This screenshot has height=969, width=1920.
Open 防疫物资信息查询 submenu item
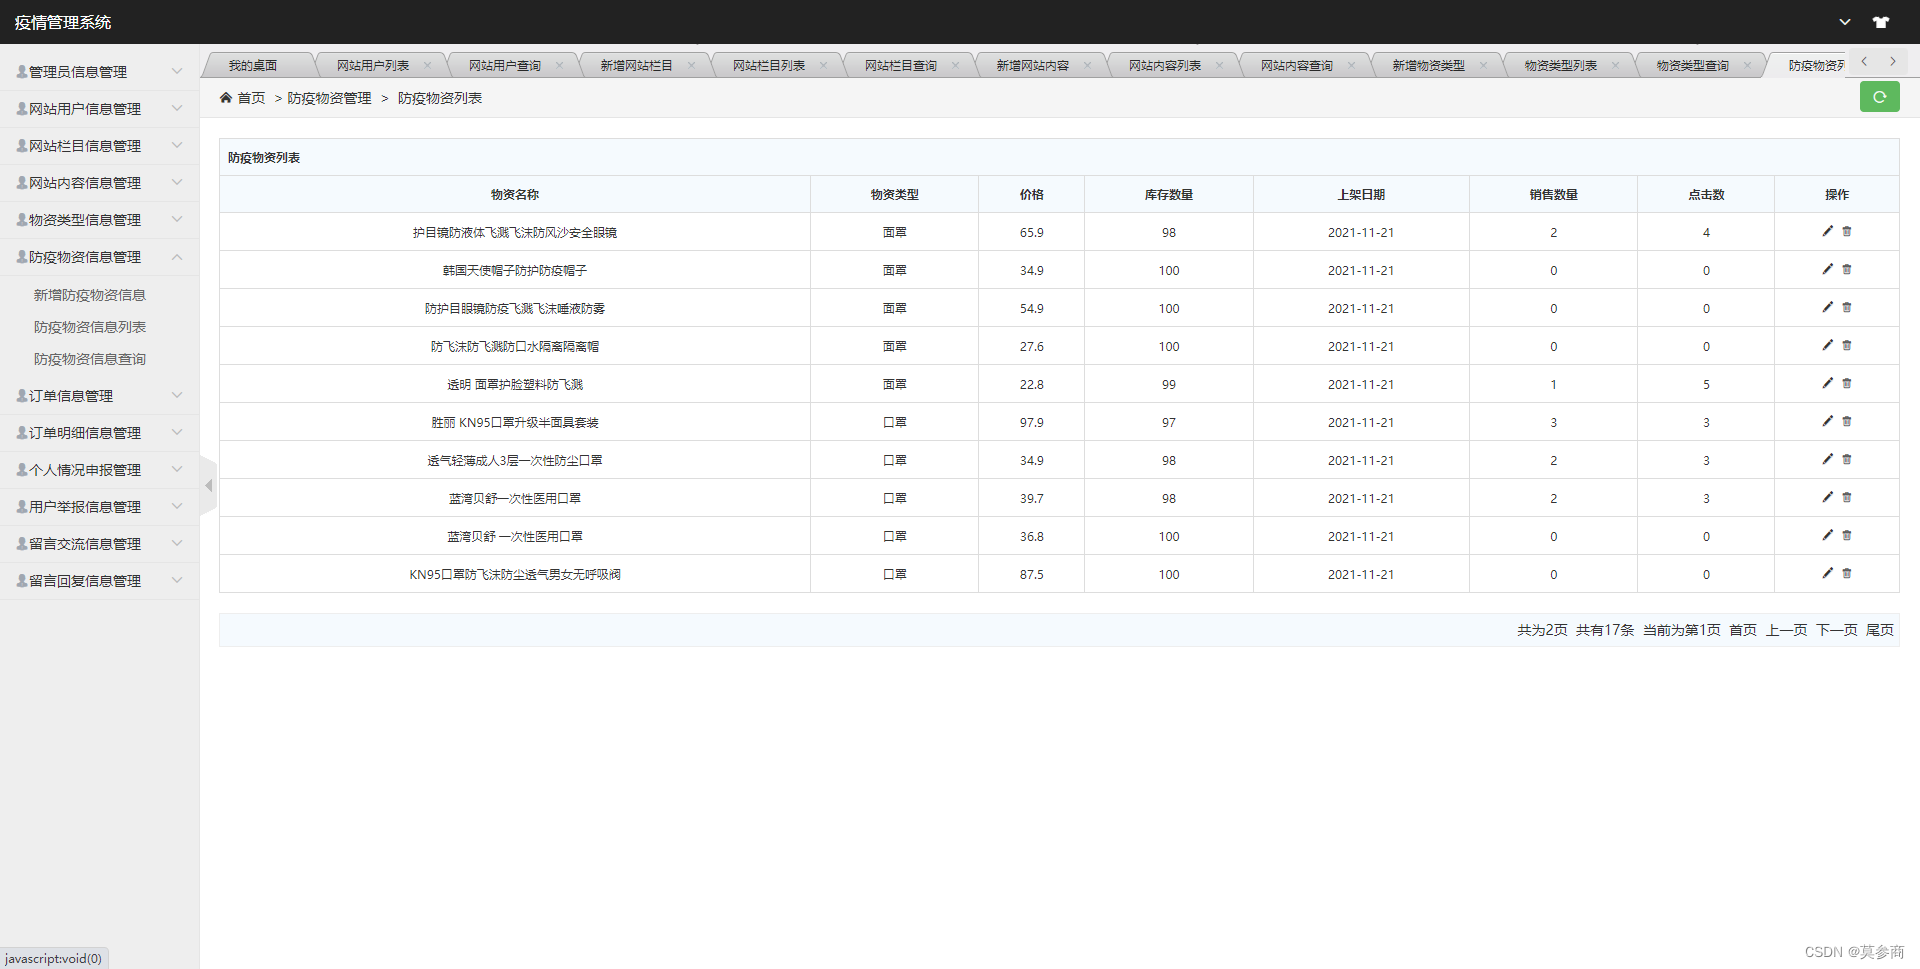tap(90, 359)
